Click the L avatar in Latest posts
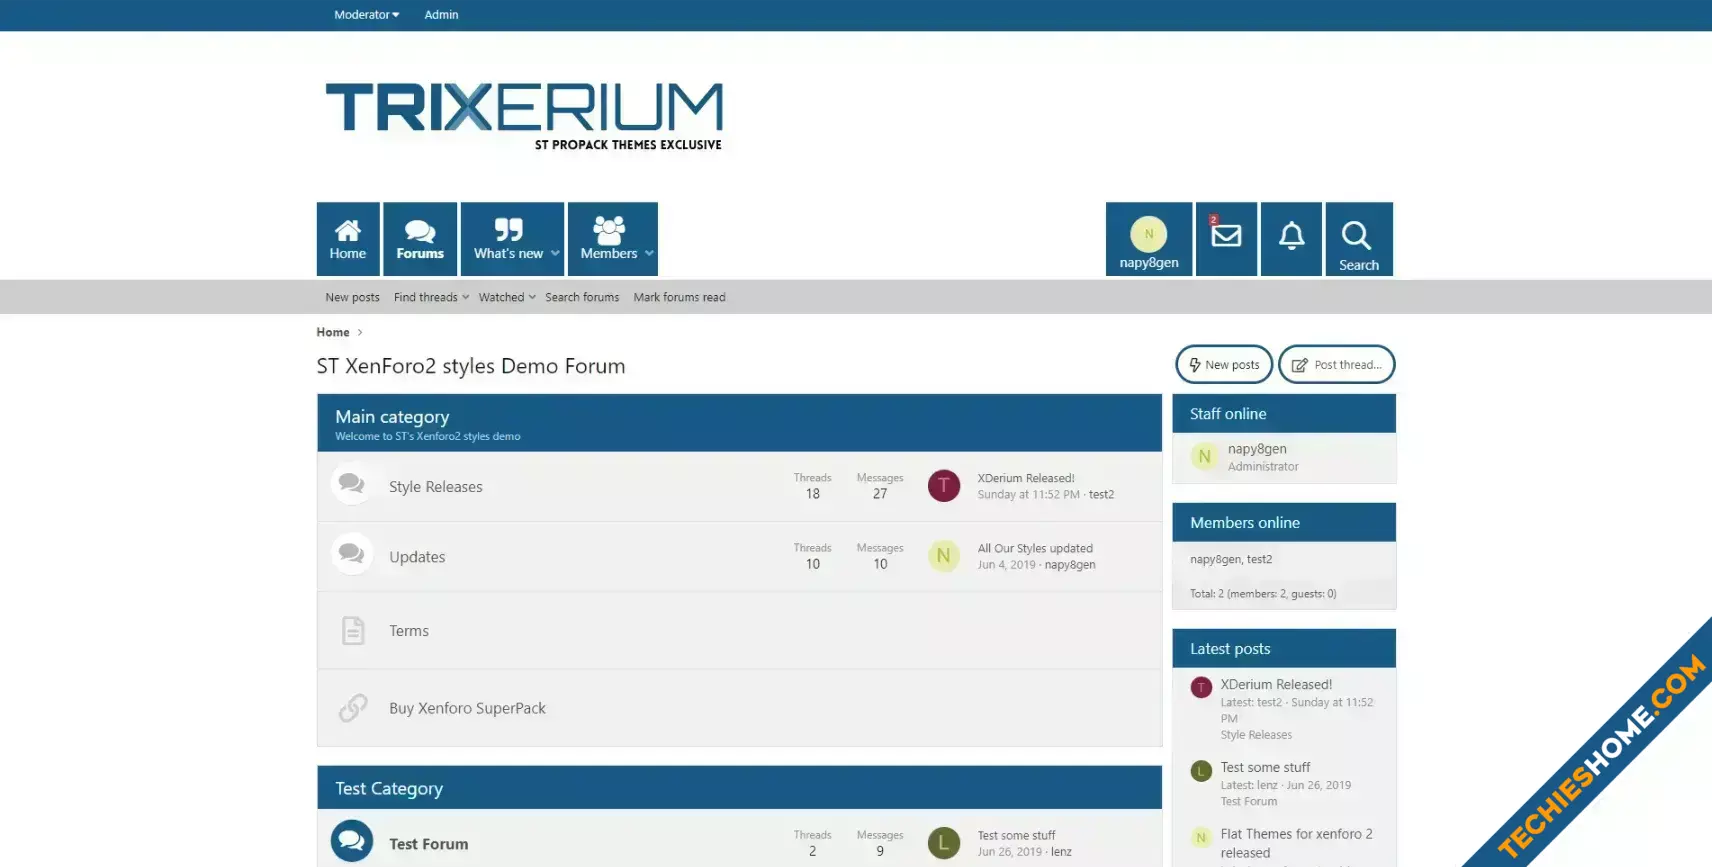1712x867 pixels. click(x=1201, y=771)
